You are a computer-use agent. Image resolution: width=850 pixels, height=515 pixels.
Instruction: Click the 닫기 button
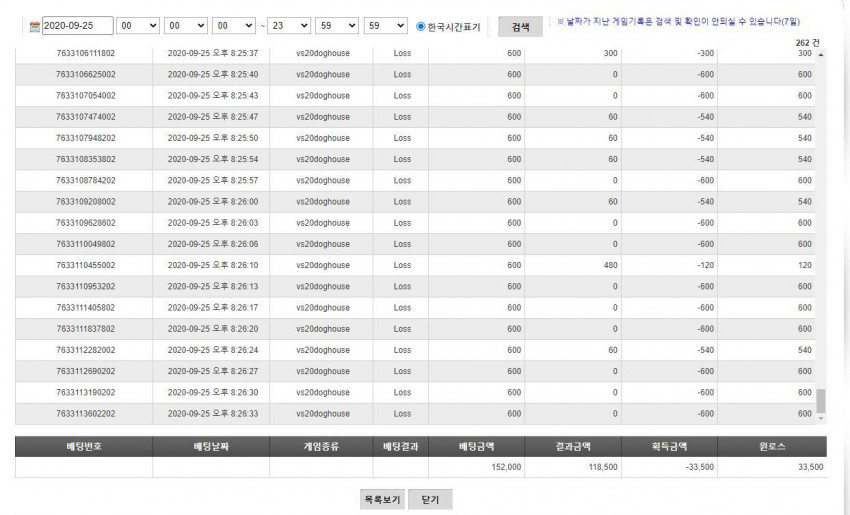[x=430, y=499]
